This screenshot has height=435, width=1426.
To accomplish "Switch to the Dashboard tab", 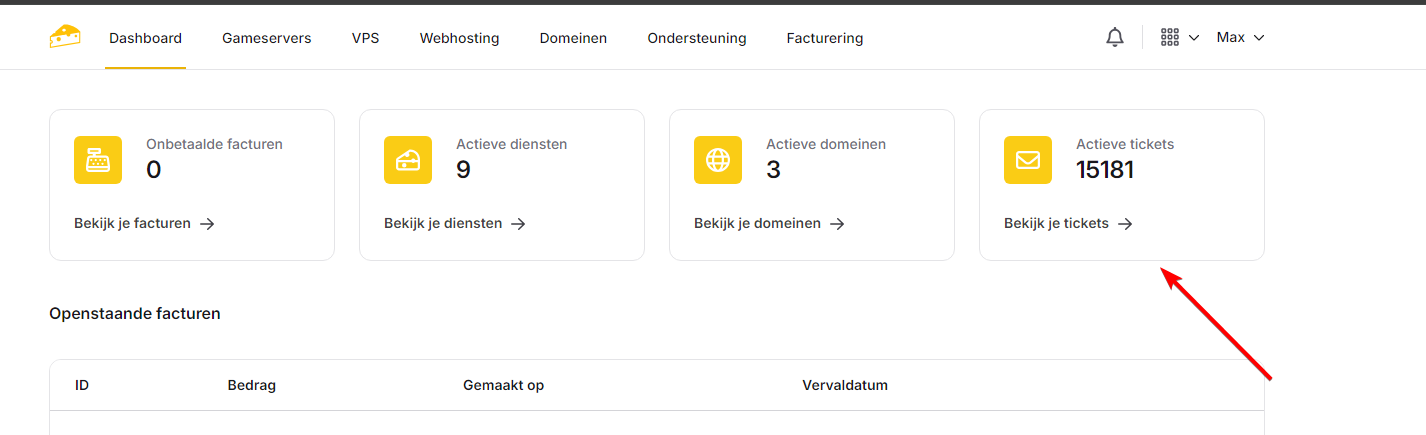I will [145, 39].
